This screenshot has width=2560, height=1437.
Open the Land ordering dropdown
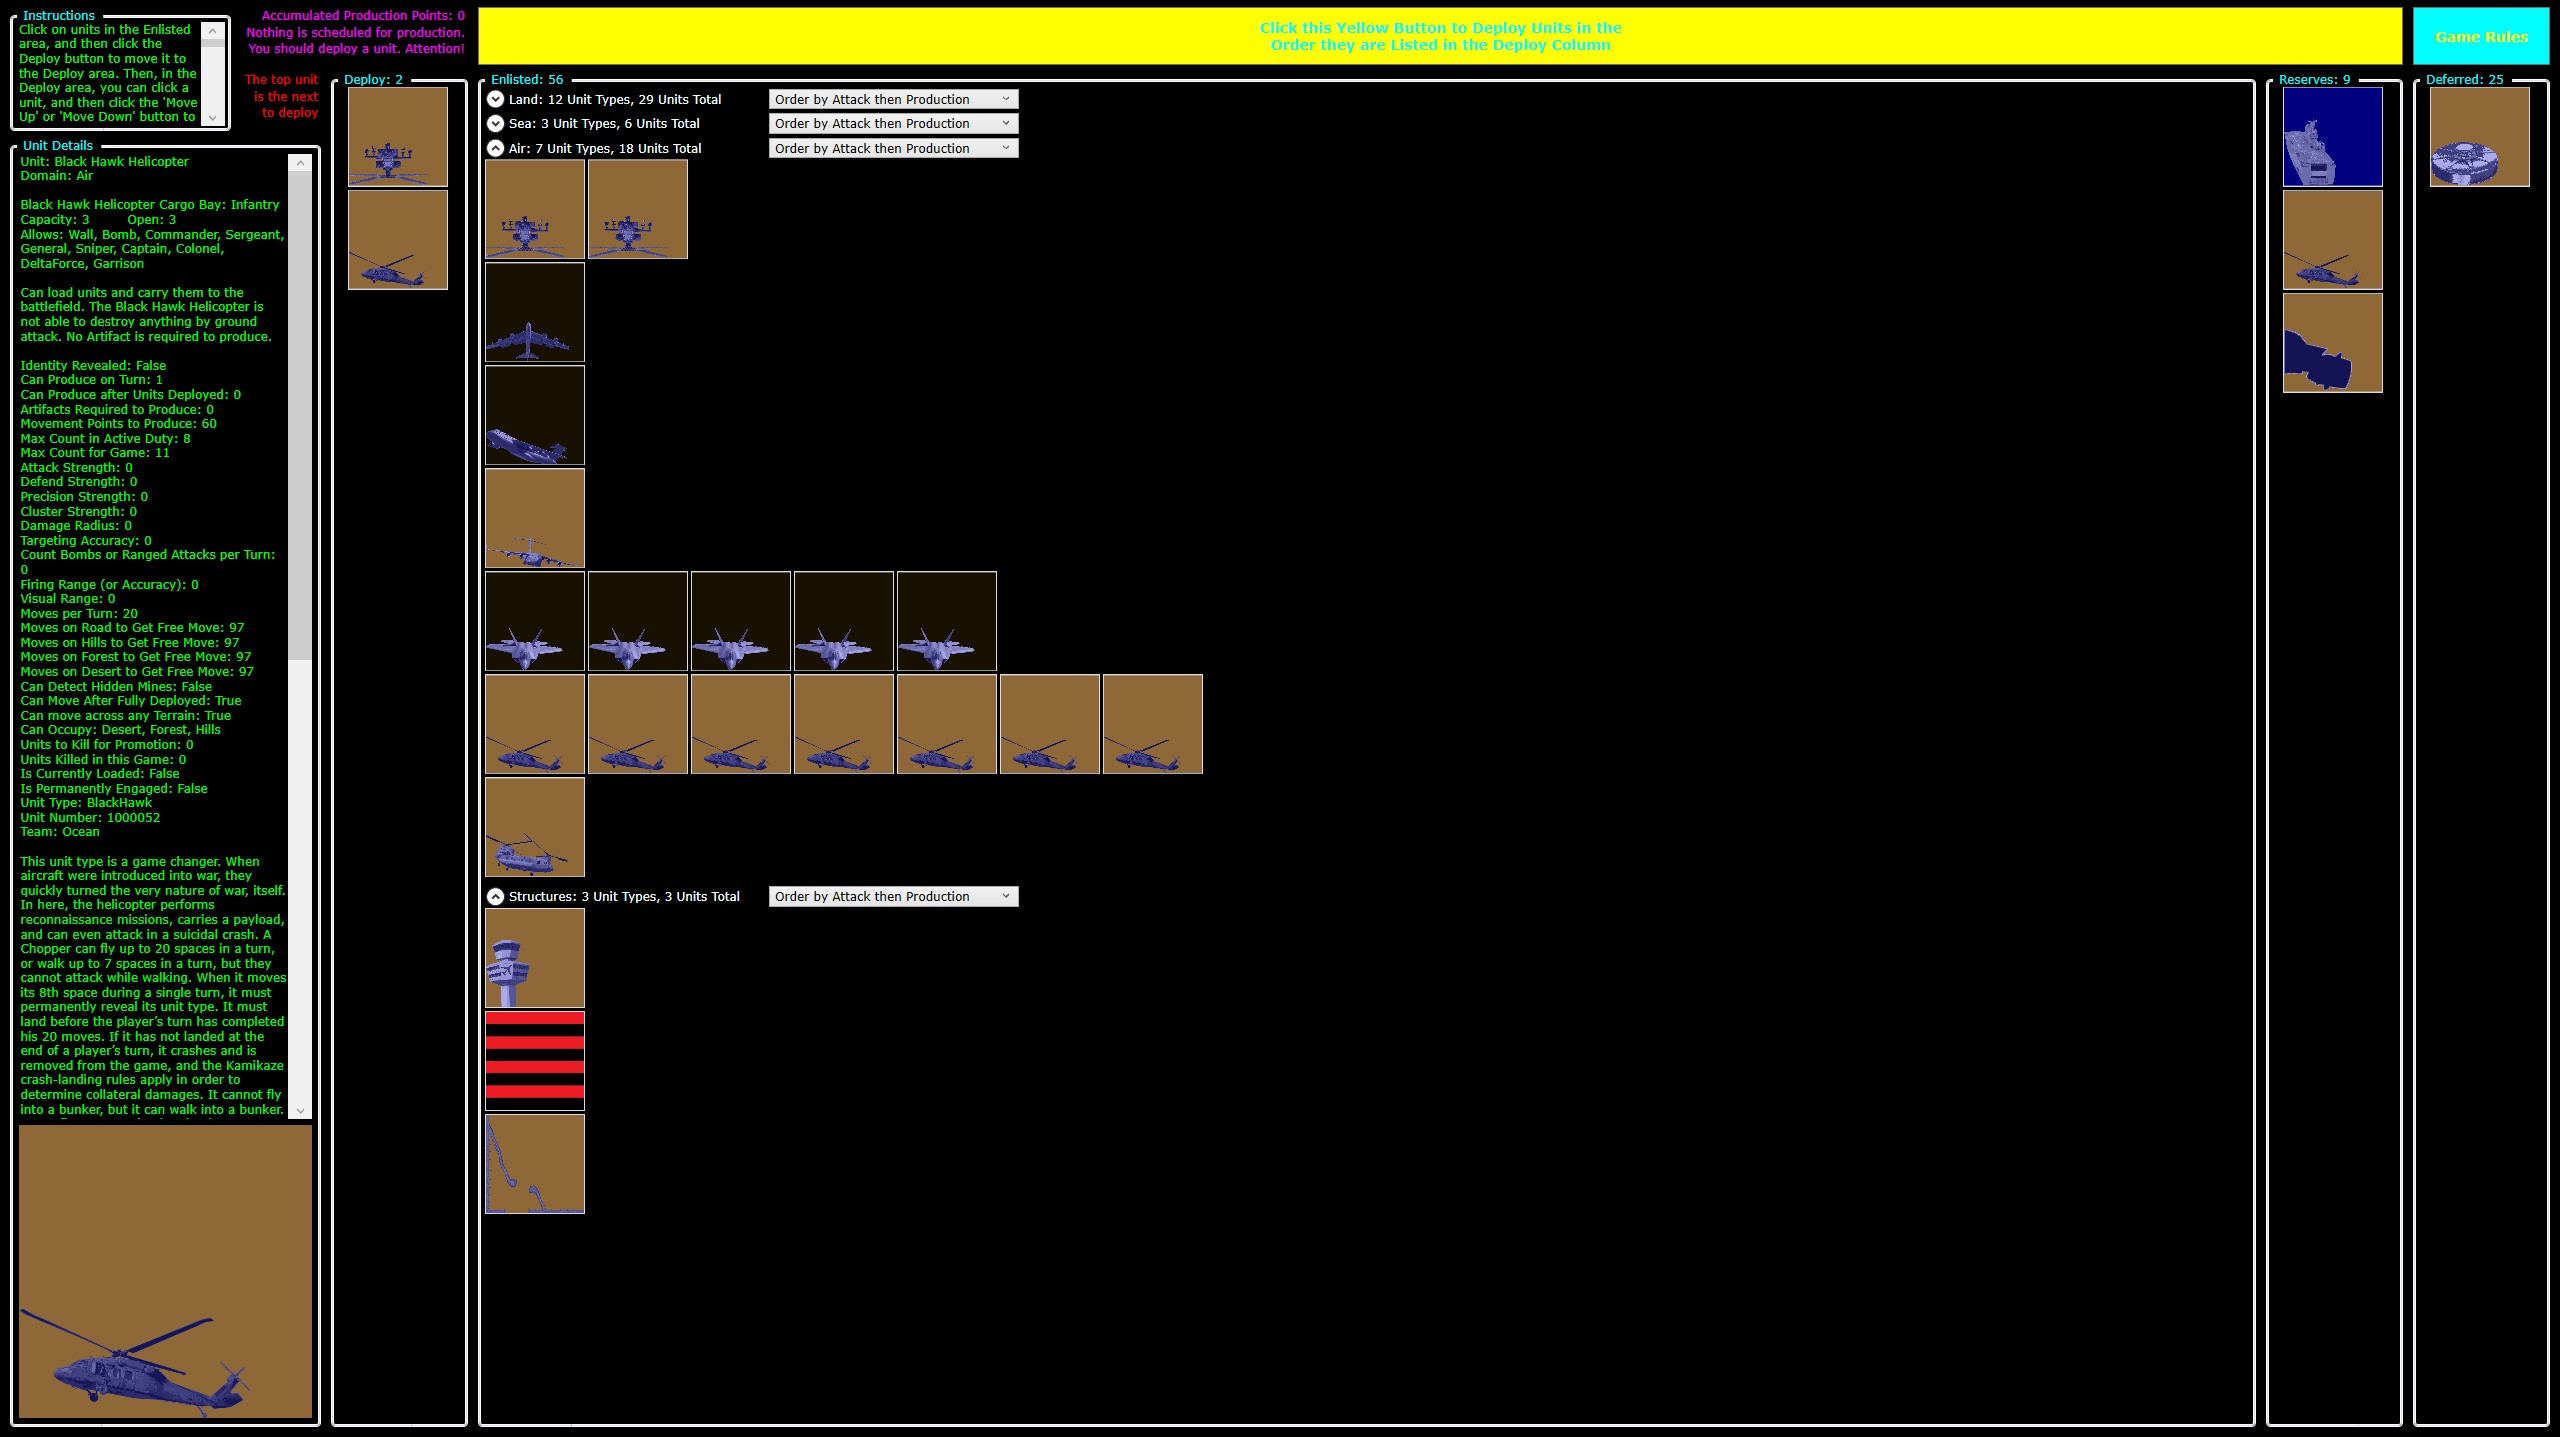click(x=893, y=99)
